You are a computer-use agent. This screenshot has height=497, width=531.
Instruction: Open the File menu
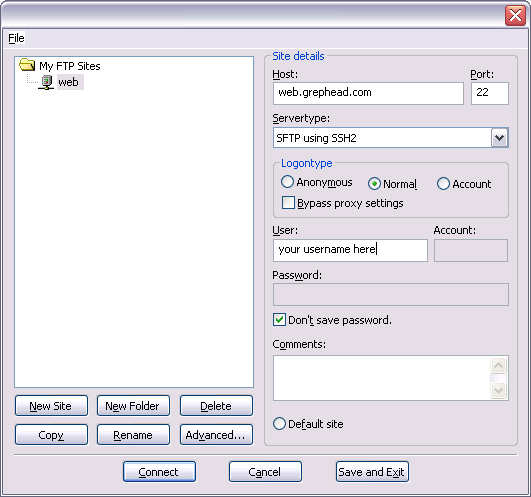tap(16, 38)
